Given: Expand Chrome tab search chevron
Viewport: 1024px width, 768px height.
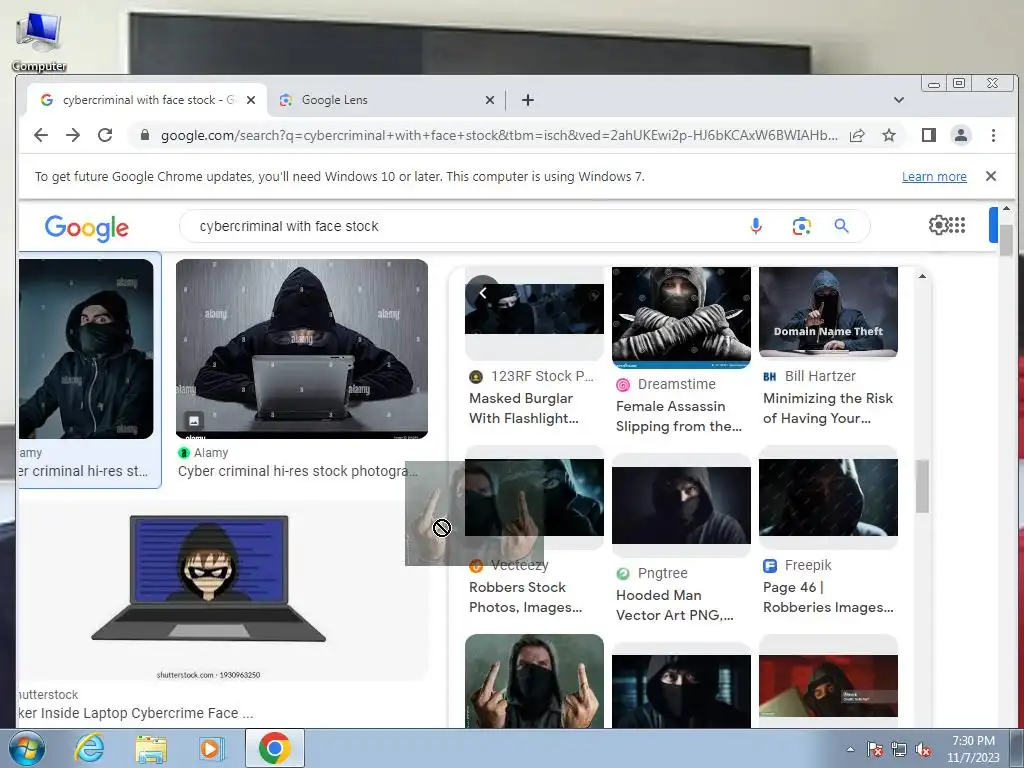Looking at the screenshot, I should tap(899, 100).
